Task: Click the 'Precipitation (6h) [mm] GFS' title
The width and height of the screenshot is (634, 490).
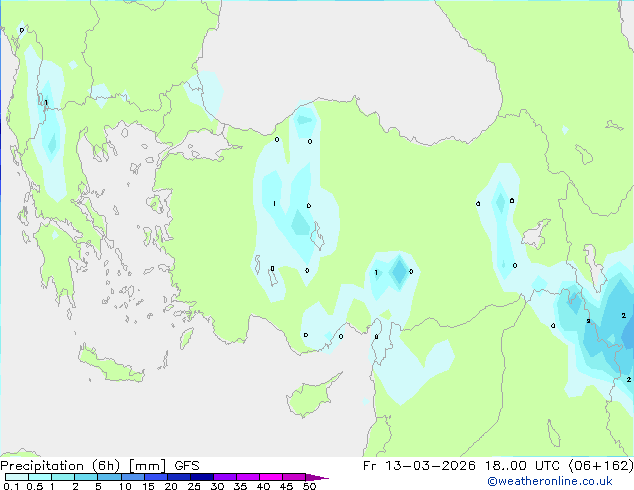Action: point(100,466)
